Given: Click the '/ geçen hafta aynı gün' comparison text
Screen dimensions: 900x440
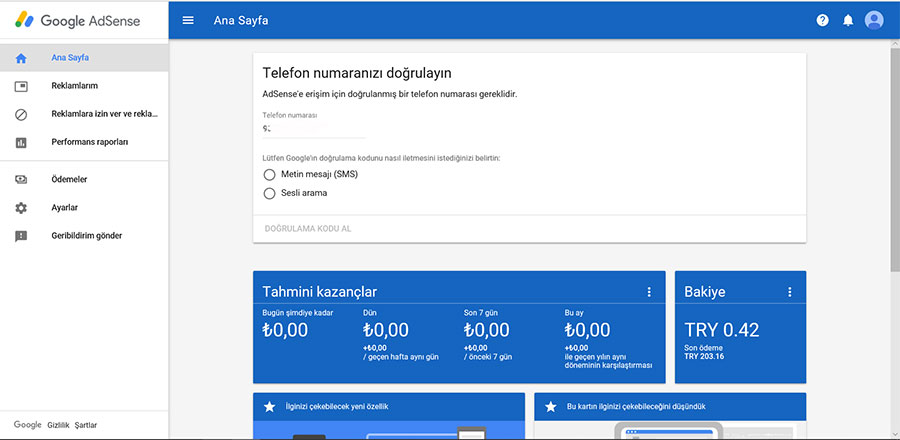Looking at the screenshot, I should point(401,357).
